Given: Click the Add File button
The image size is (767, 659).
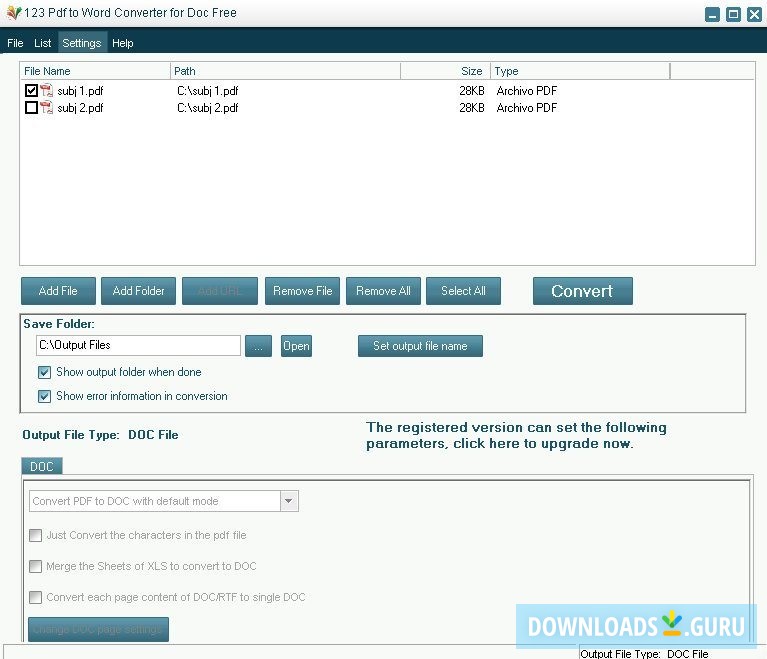Looking at the screenshot, I should click(58, 291).
